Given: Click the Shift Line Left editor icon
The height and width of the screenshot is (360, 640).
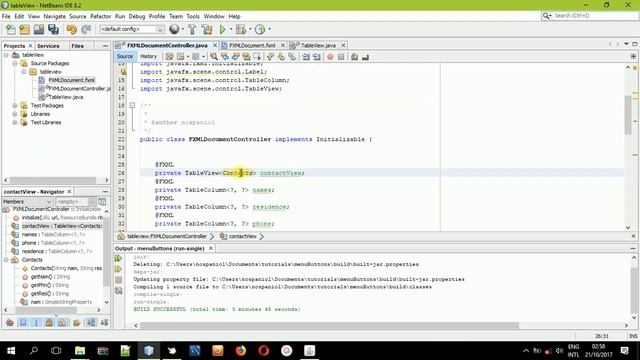Looking at the screenshot, I should coord(306,57).
